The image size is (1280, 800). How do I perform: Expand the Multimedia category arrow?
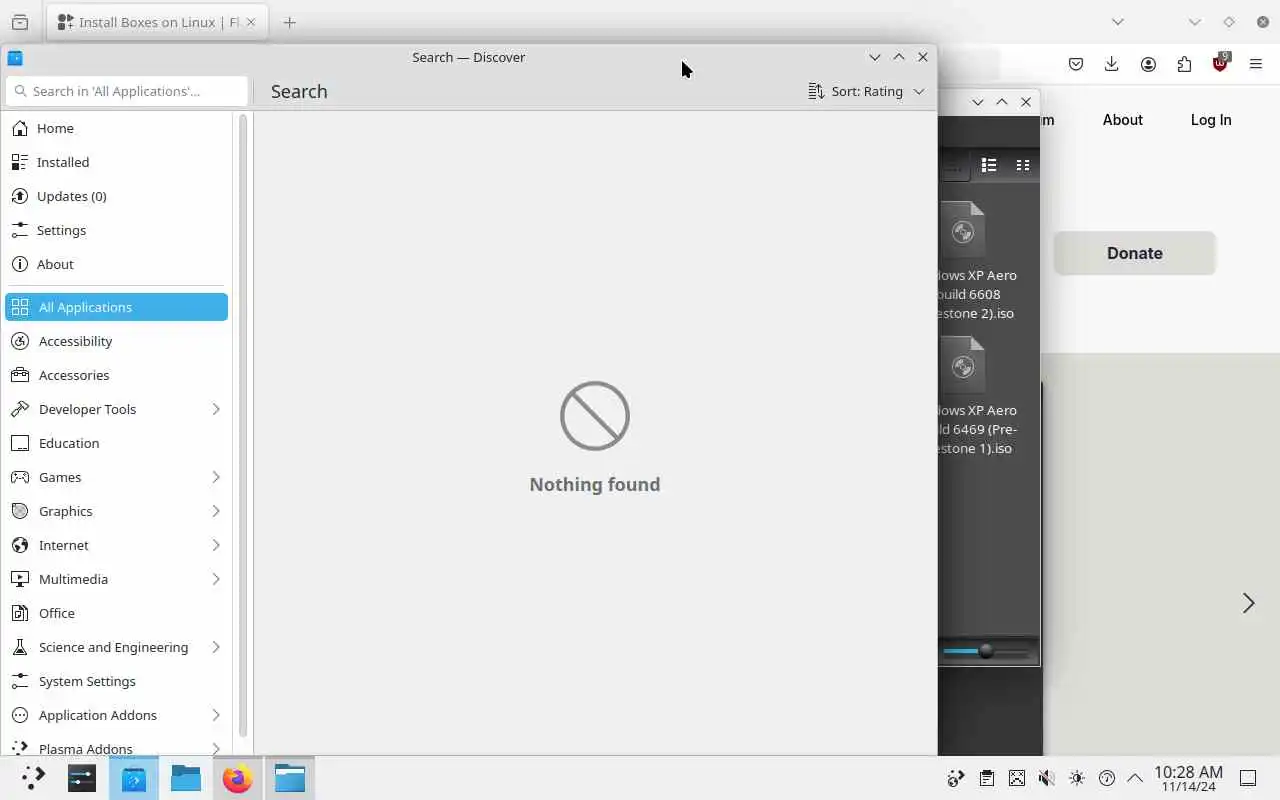(216, 579)
